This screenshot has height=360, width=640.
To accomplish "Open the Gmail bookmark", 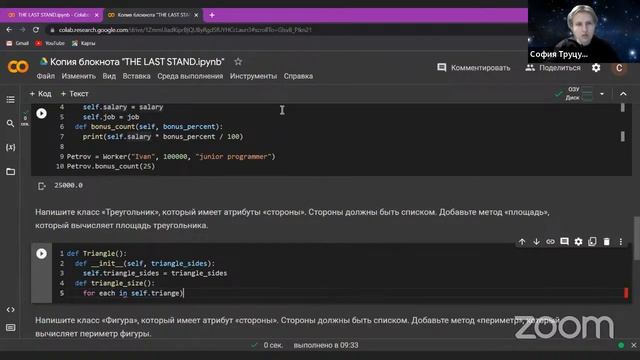I will click(x=18, y=43).
